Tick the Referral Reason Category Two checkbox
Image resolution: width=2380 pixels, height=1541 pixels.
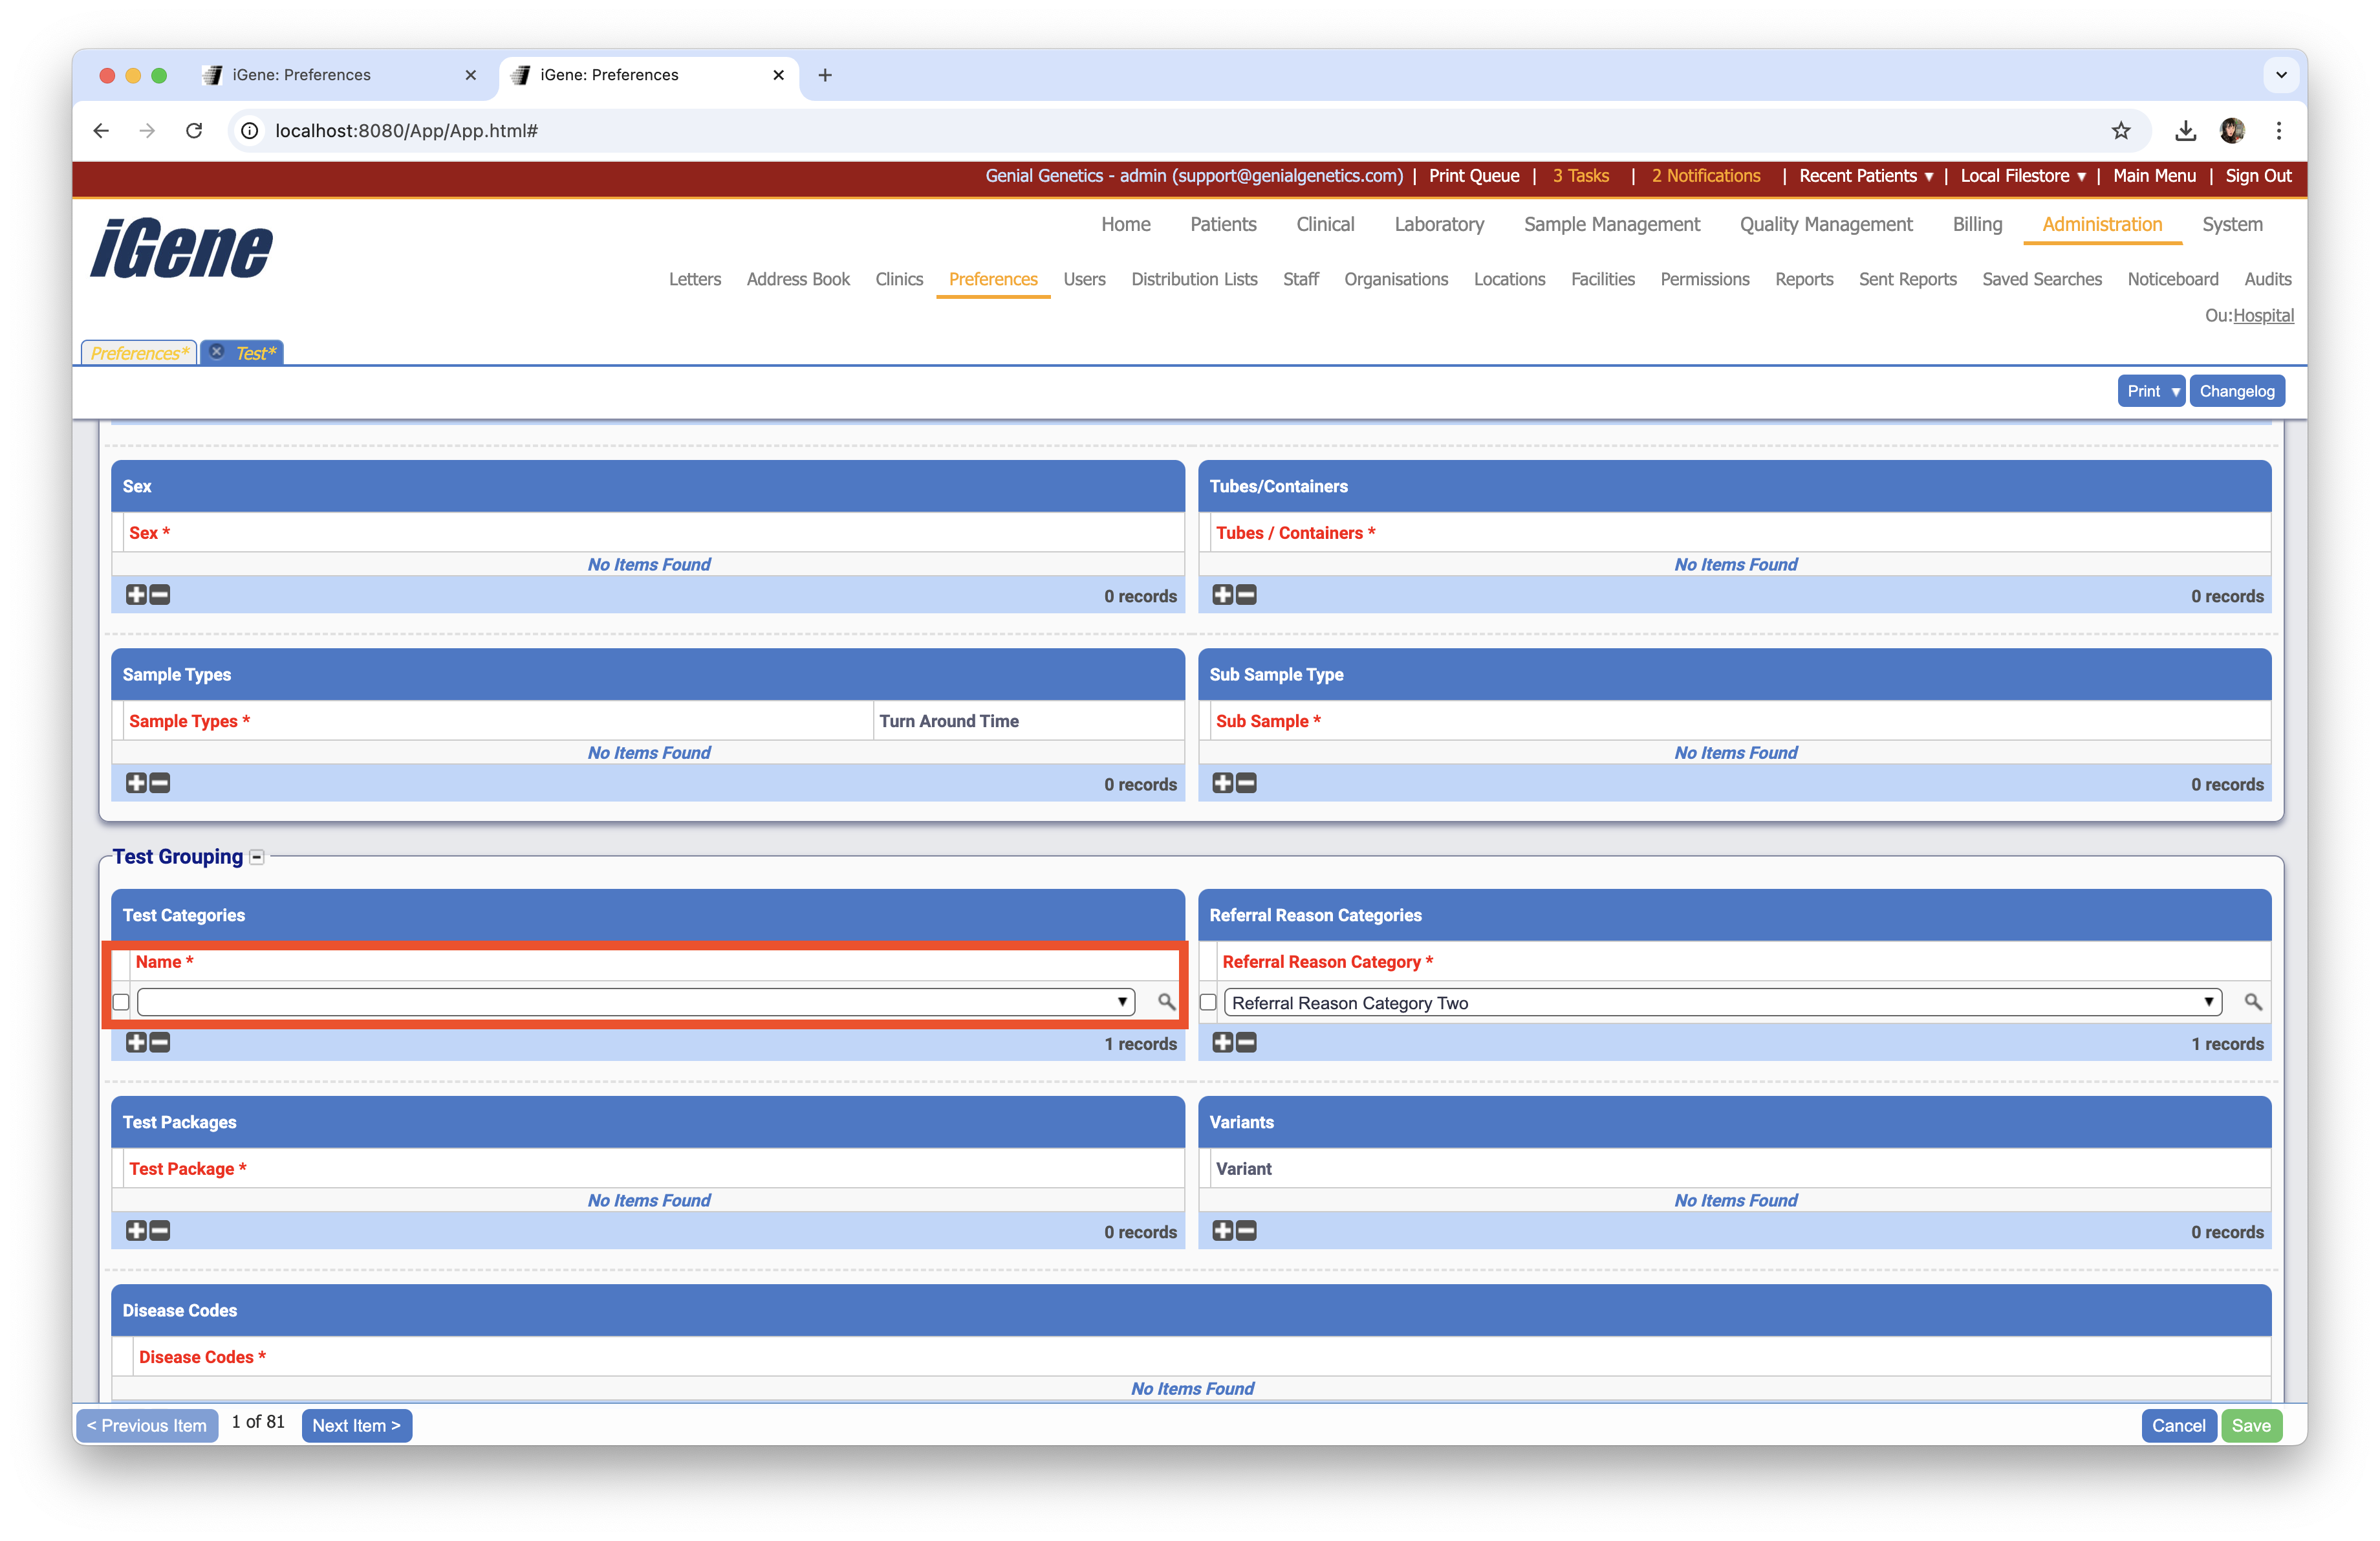[x=1208, y=1002]
